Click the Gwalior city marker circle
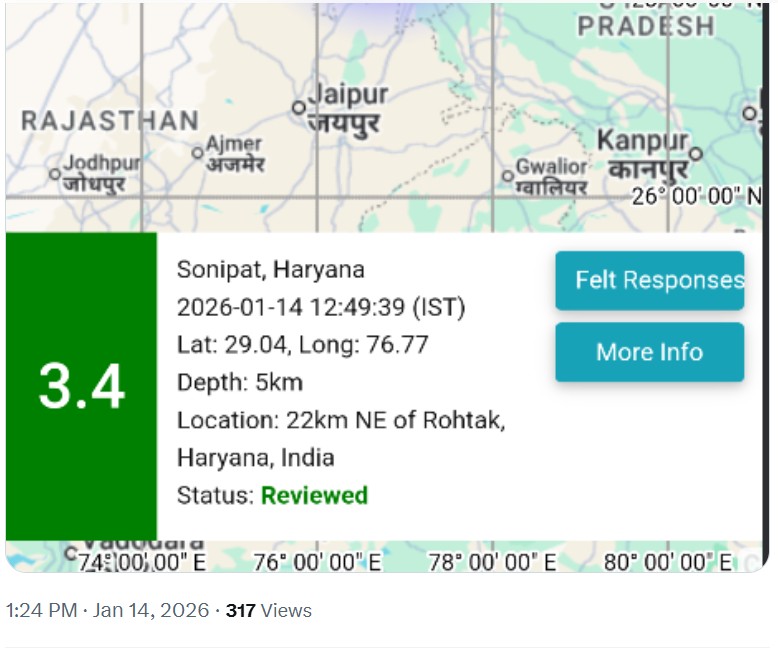 508,176
